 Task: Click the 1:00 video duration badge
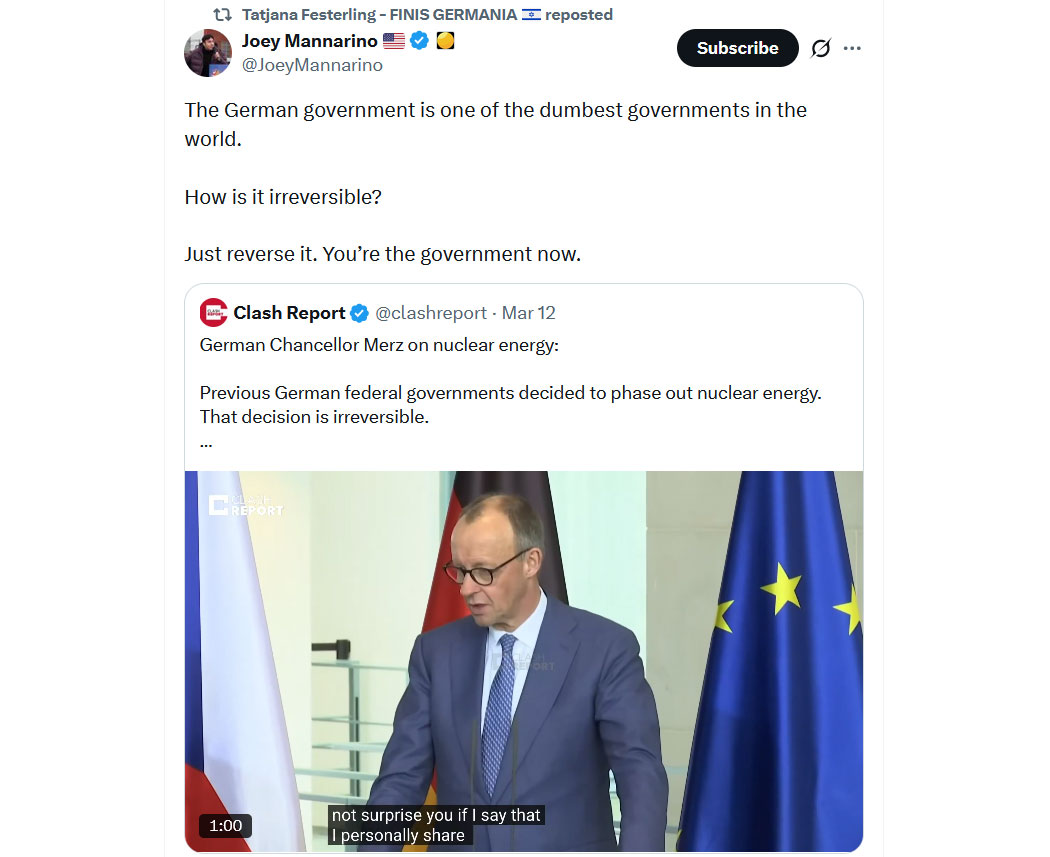[x=225, y=826]
